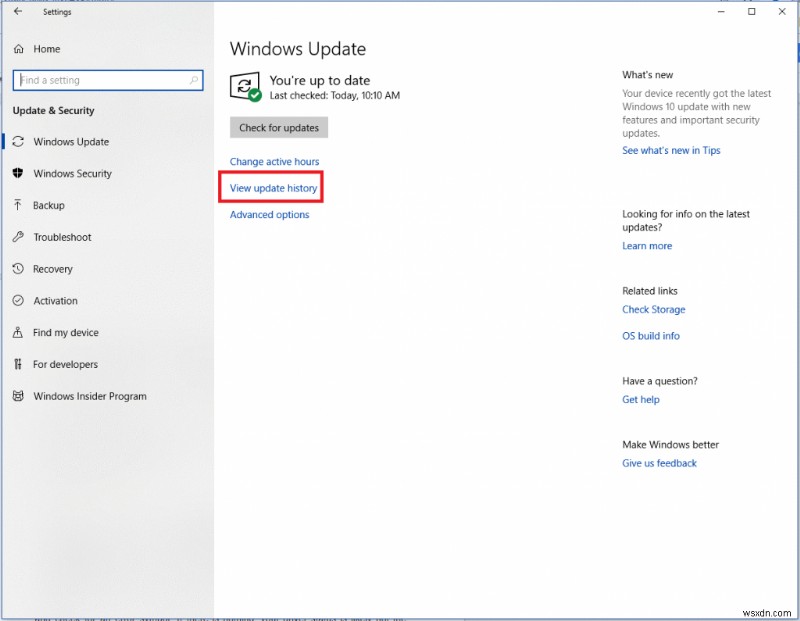800x621 pixels.
Task: Open the Backup section in the sidebar
Action: click(17, 205)
